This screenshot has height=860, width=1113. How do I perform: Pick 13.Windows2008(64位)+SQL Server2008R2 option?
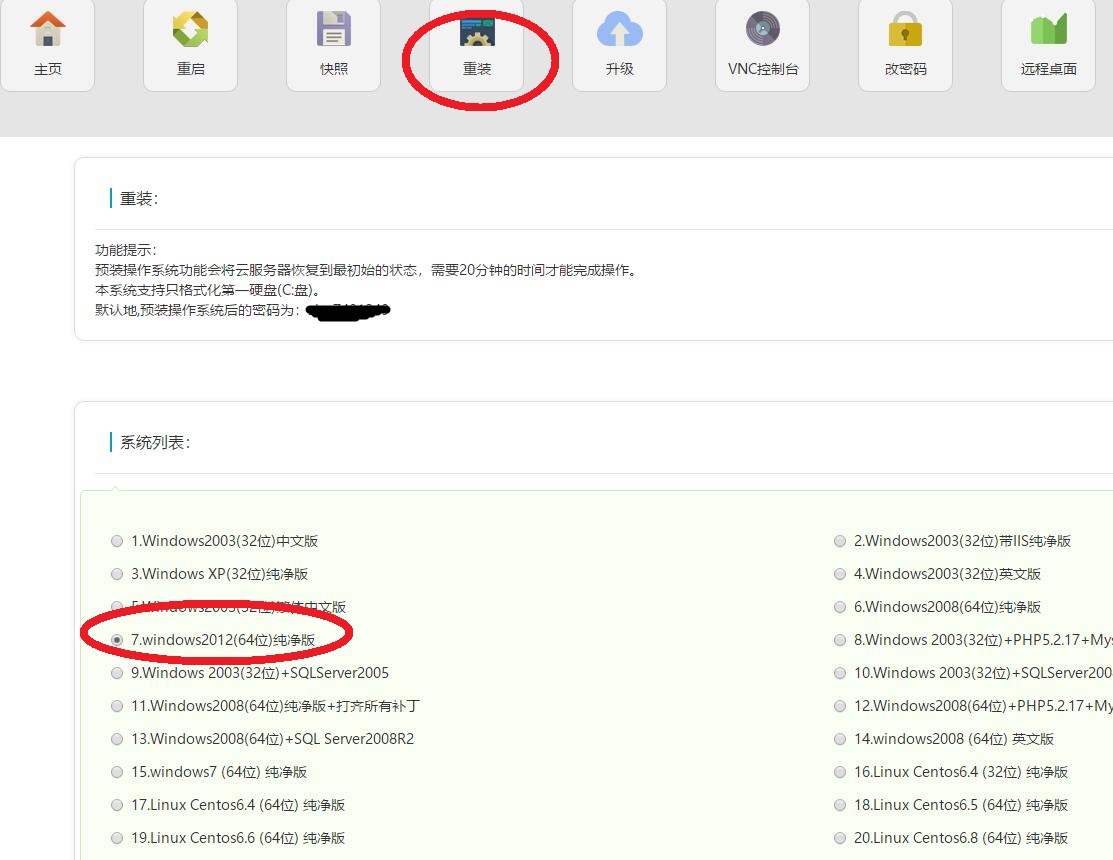pyautogui.click(x=117, y=739)
